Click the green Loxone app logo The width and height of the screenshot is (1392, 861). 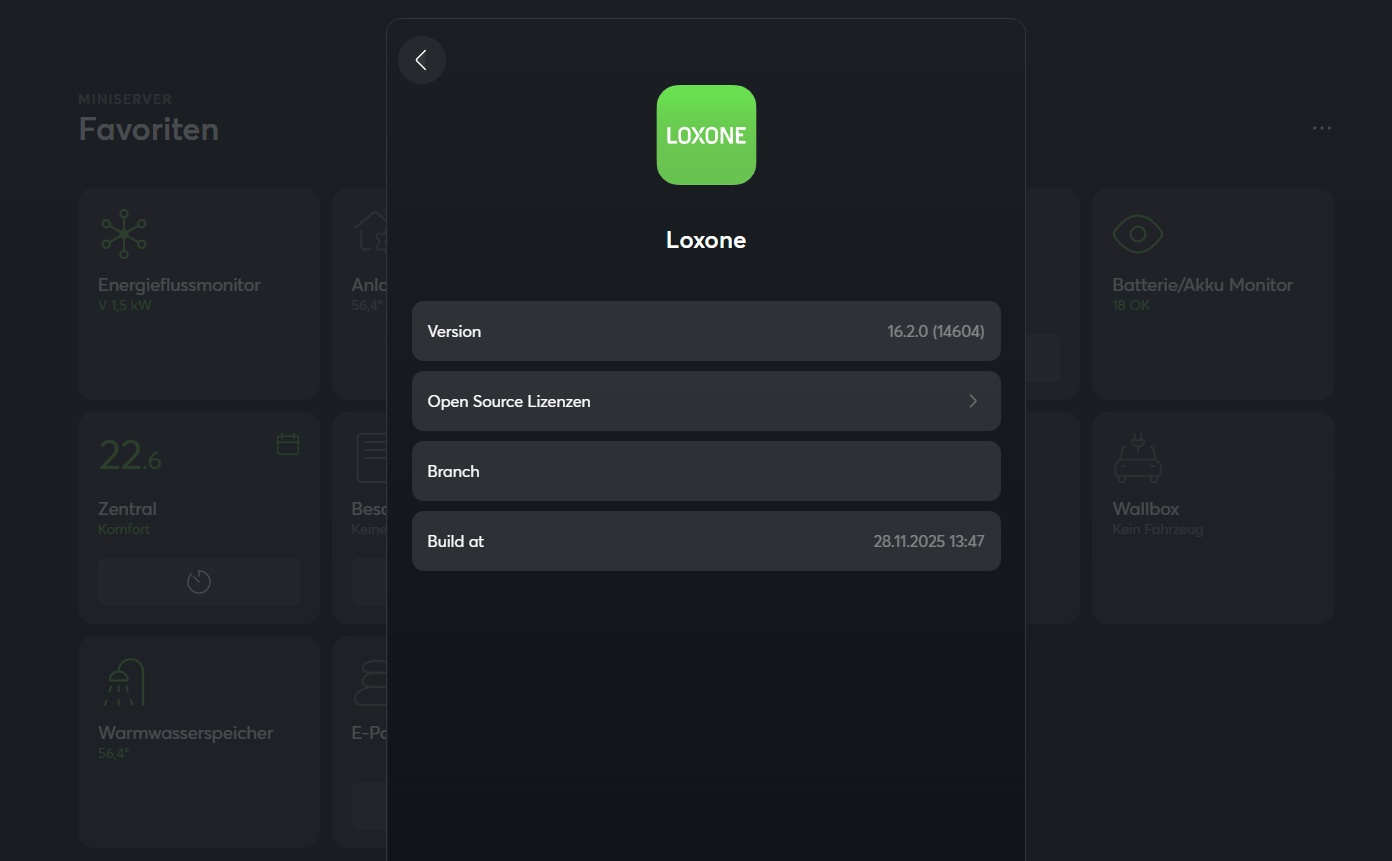tap(706, 135)
